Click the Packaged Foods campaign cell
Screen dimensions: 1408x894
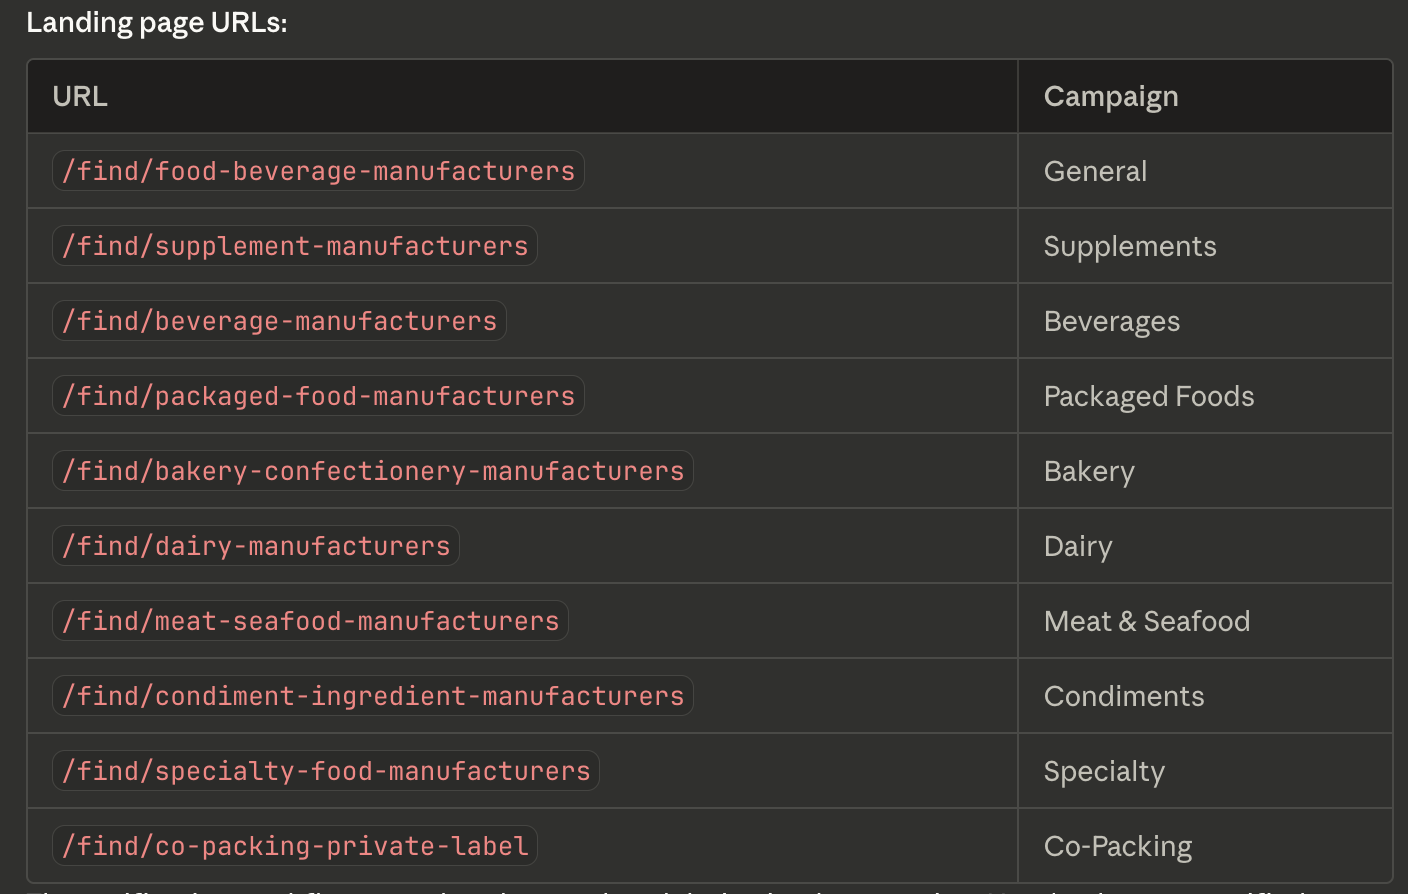pyautogui.click(x=1148, y=397)
